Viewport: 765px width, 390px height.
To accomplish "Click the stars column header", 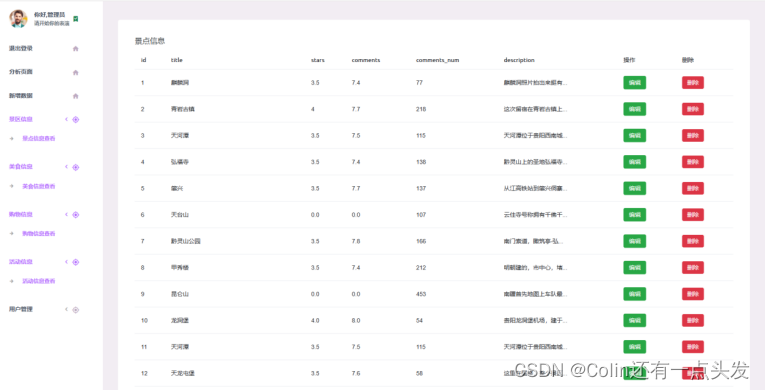I will tap(318, 60).
